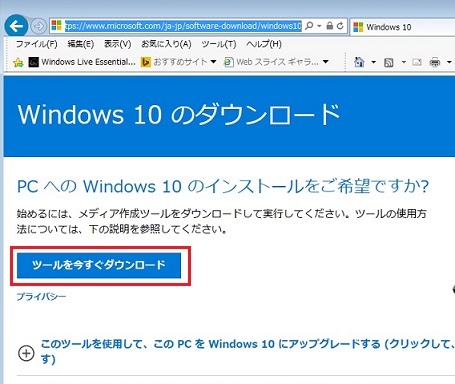
Task: Click the search magnifier in the address bar
Action: 309,26
